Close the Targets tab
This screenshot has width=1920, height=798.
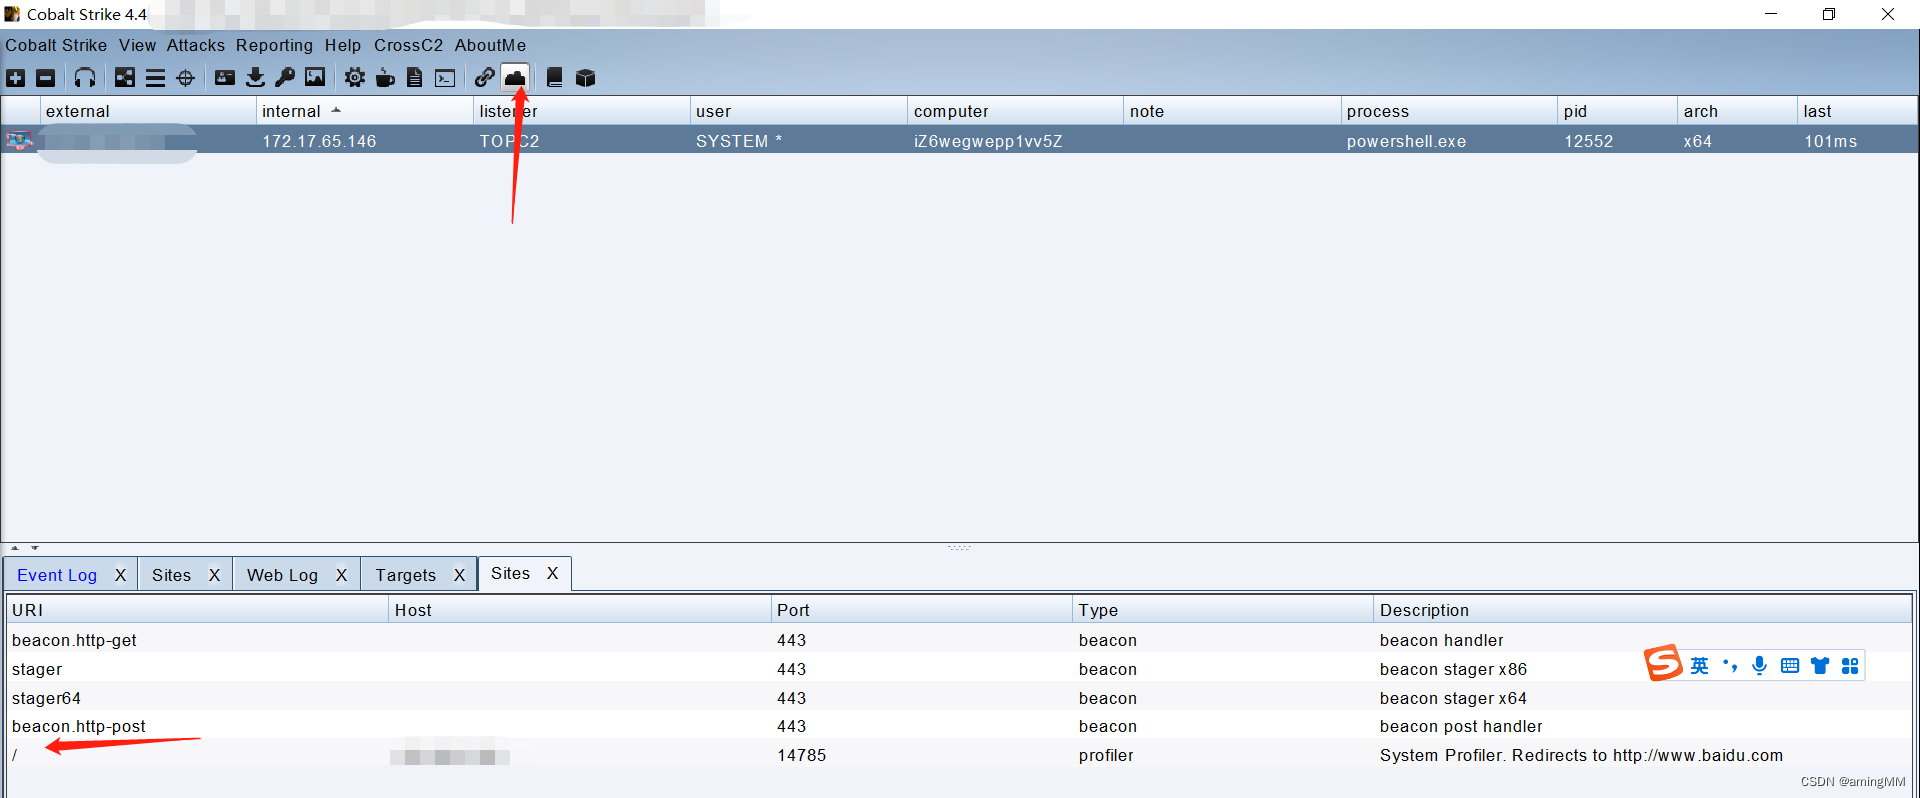pos(459,575)
